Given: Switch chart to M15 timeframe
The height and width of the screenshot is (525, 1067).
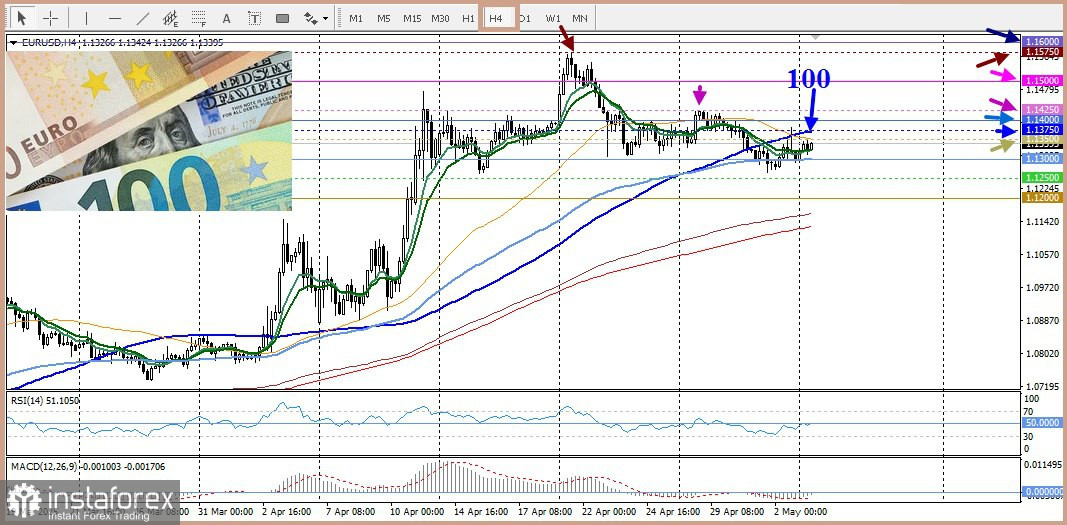Looking at the screenshot, I should pos(412,18).
